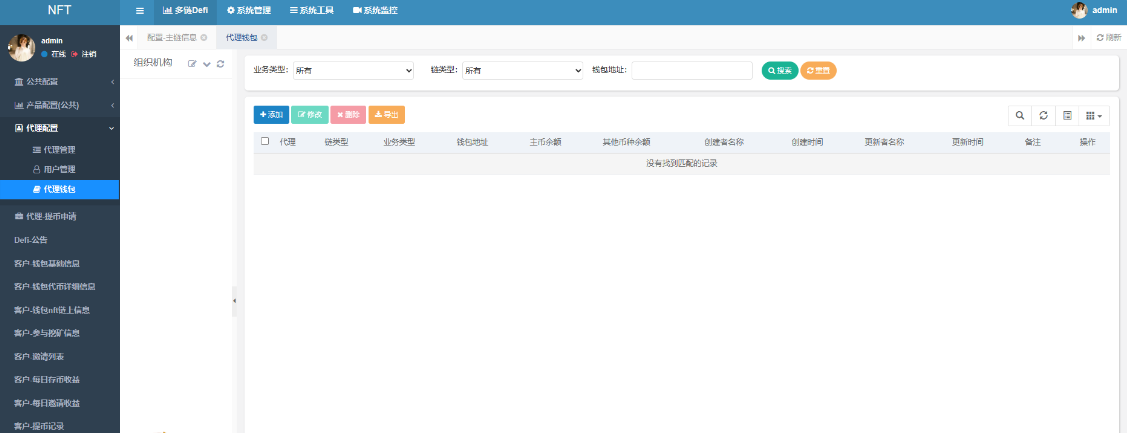
Task: Select 用户管理 in the sidebar
Action: tap(60, 169)
